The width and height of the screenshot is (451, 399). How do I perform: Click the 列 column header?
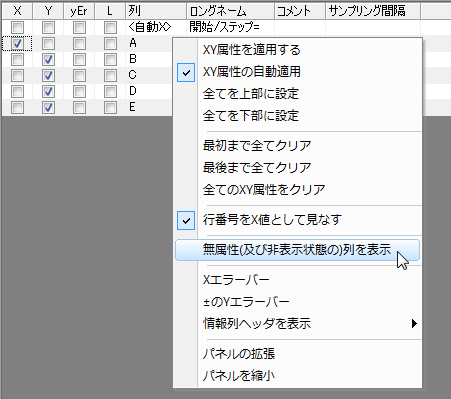(x=156, y=11)
